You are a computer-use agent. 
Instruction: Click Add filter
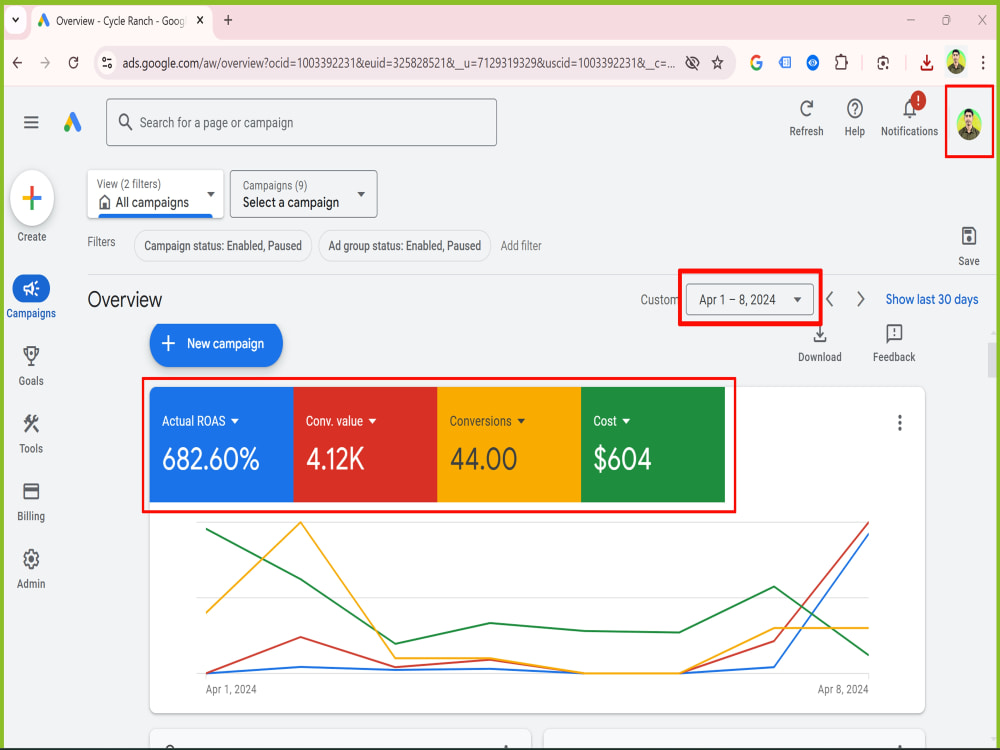click(521, 246)
